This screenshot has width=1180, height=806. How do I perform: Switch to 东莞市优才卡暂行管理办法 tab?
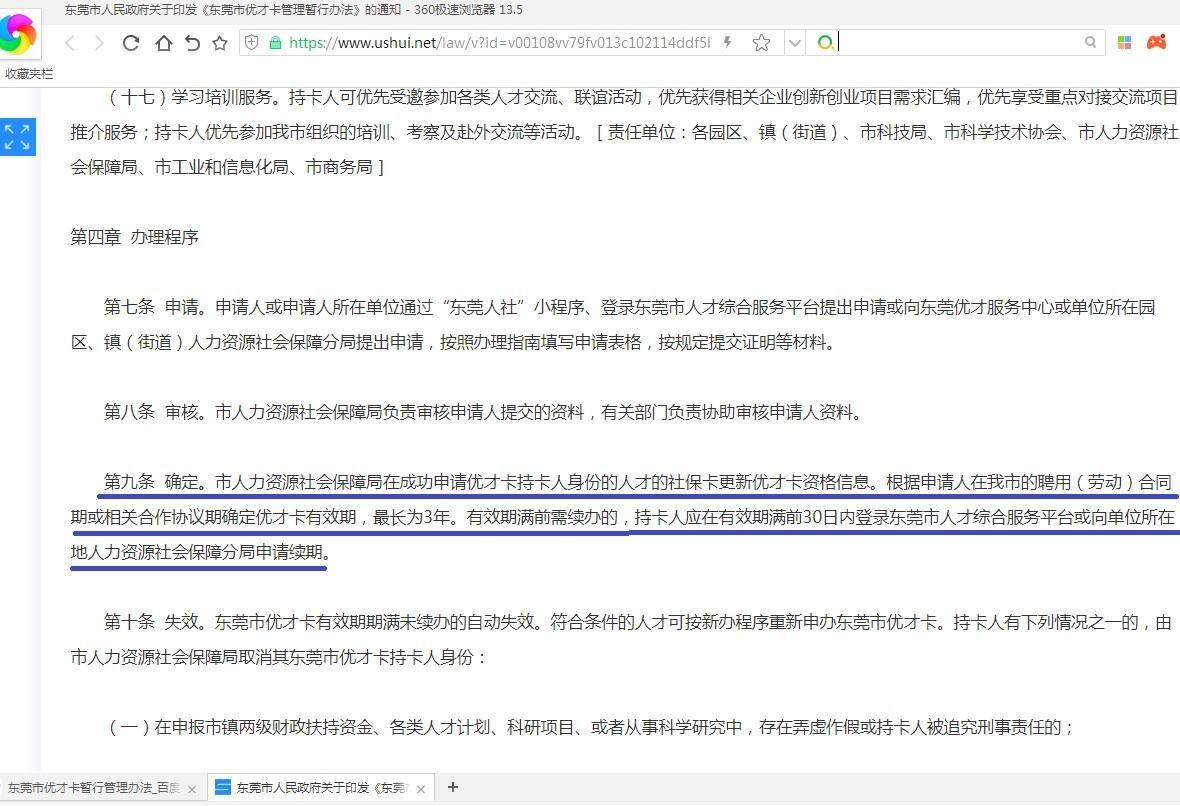click(x=93, y=788)
